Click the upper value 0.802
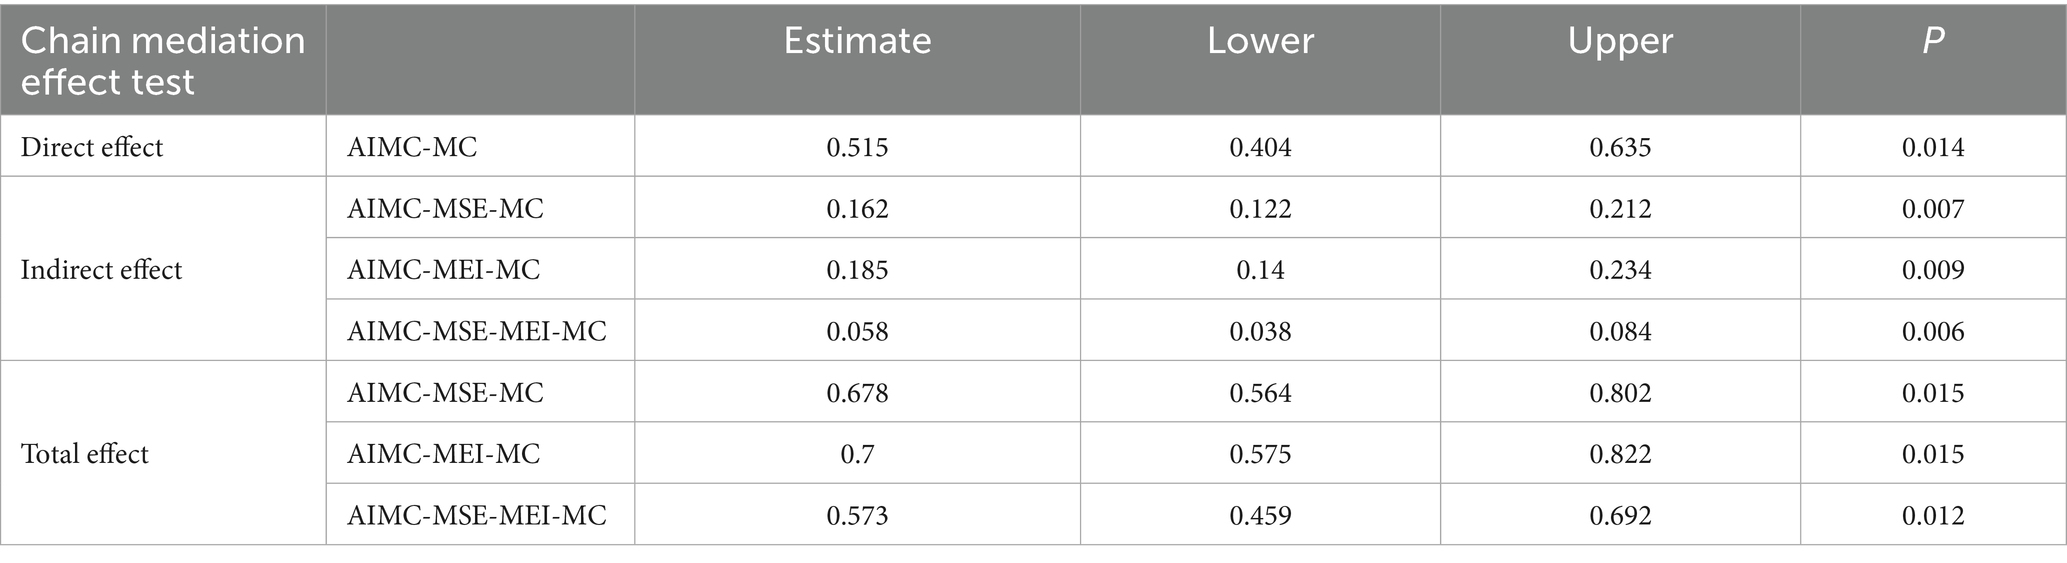Viewport: 2067px width, 563px height. click(1620, 393)
